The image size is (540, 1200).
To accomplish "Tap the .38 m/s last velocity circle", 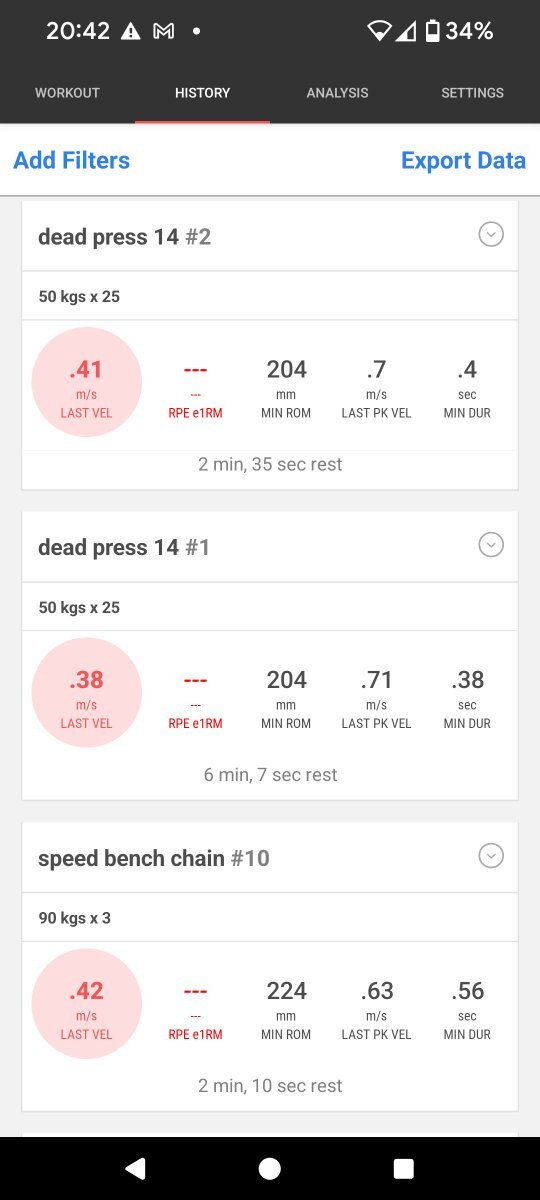I will coord(87,693).
